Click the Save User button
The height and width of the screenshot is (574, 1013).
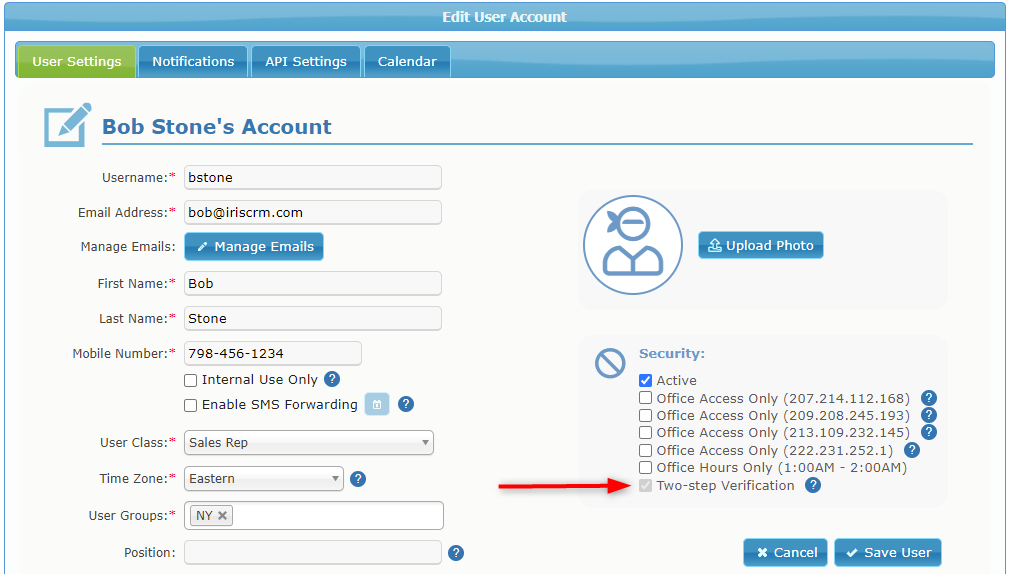[888, 553]
